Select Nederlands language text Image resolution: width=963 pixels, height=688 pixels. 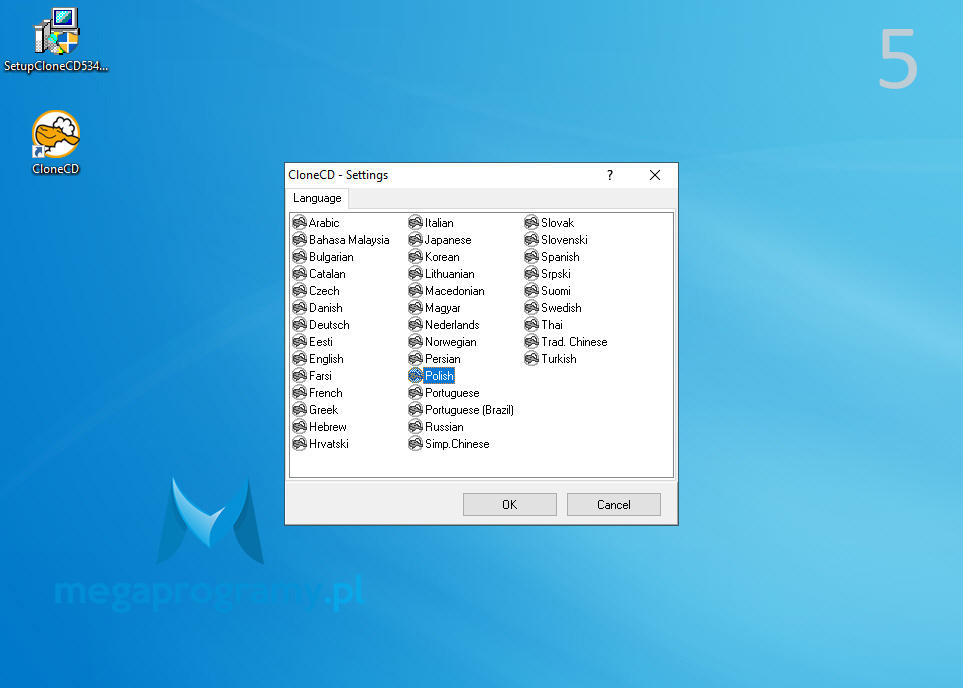pos(452,325)
